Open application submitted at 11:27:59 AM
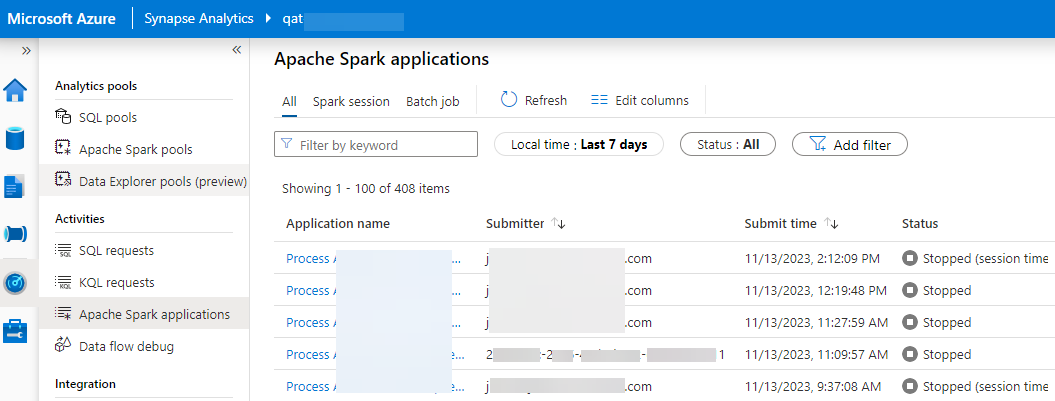1055x401 pixels. (374, 323)
